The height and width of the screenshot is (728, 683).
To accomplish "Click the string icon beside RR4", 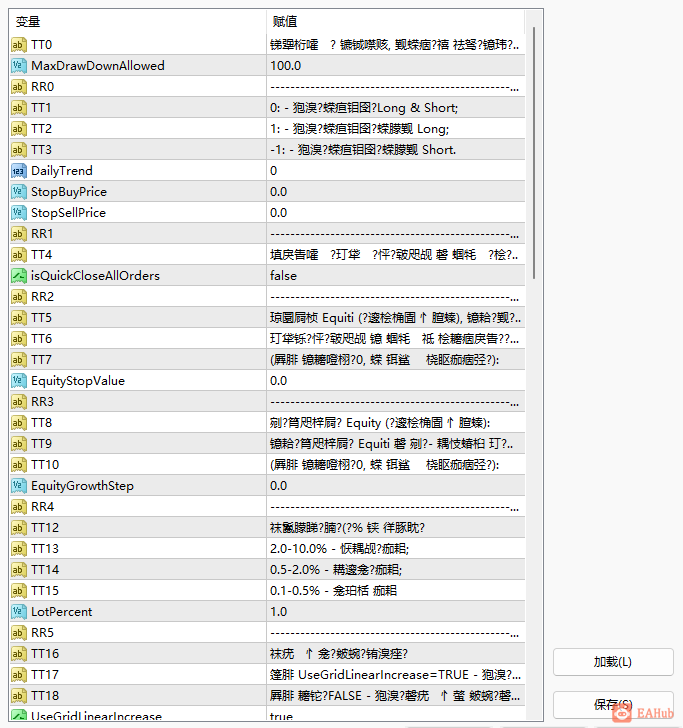I will (x=19, y=507).
